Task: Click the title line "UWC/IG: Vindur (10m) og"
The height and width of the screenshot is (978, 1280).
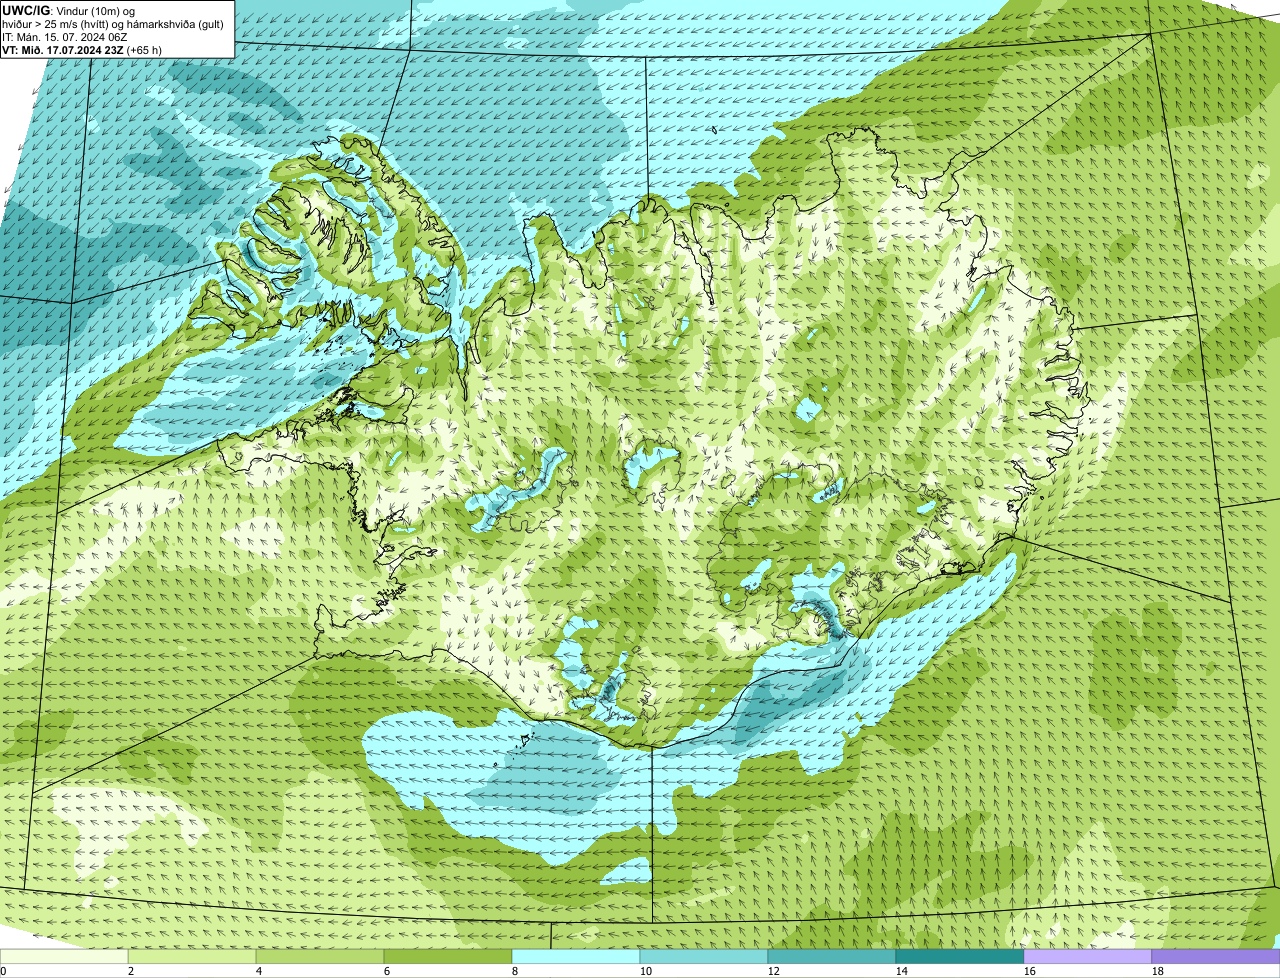Action: 68,11
